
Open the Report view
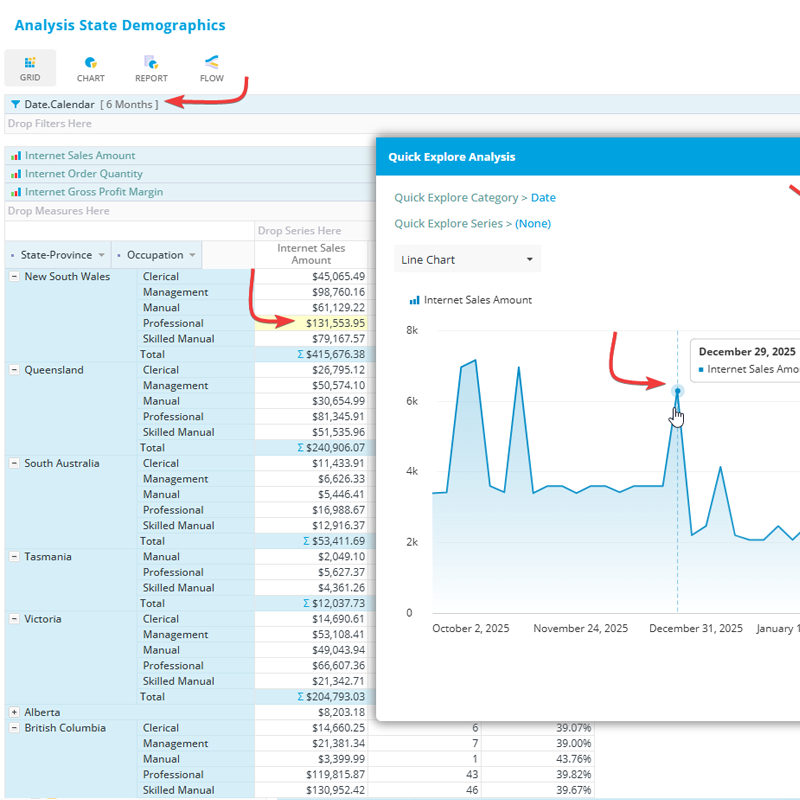pos(151,67)
